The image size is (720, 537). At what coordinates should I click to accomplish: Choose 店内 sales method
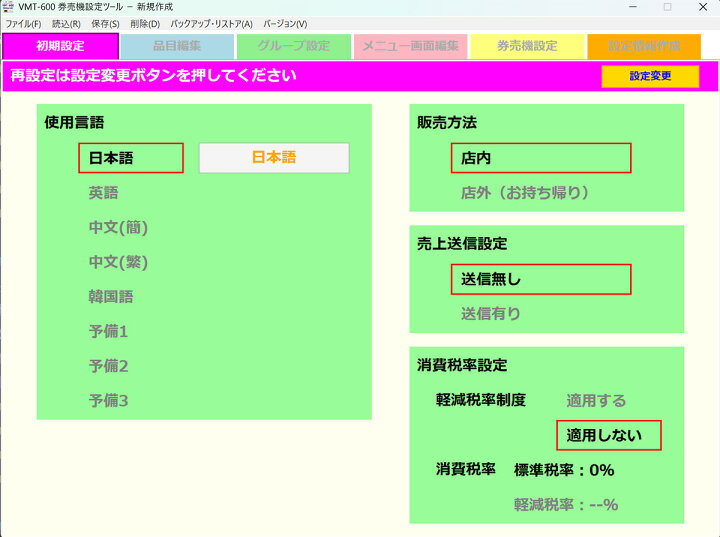(541, 158)
